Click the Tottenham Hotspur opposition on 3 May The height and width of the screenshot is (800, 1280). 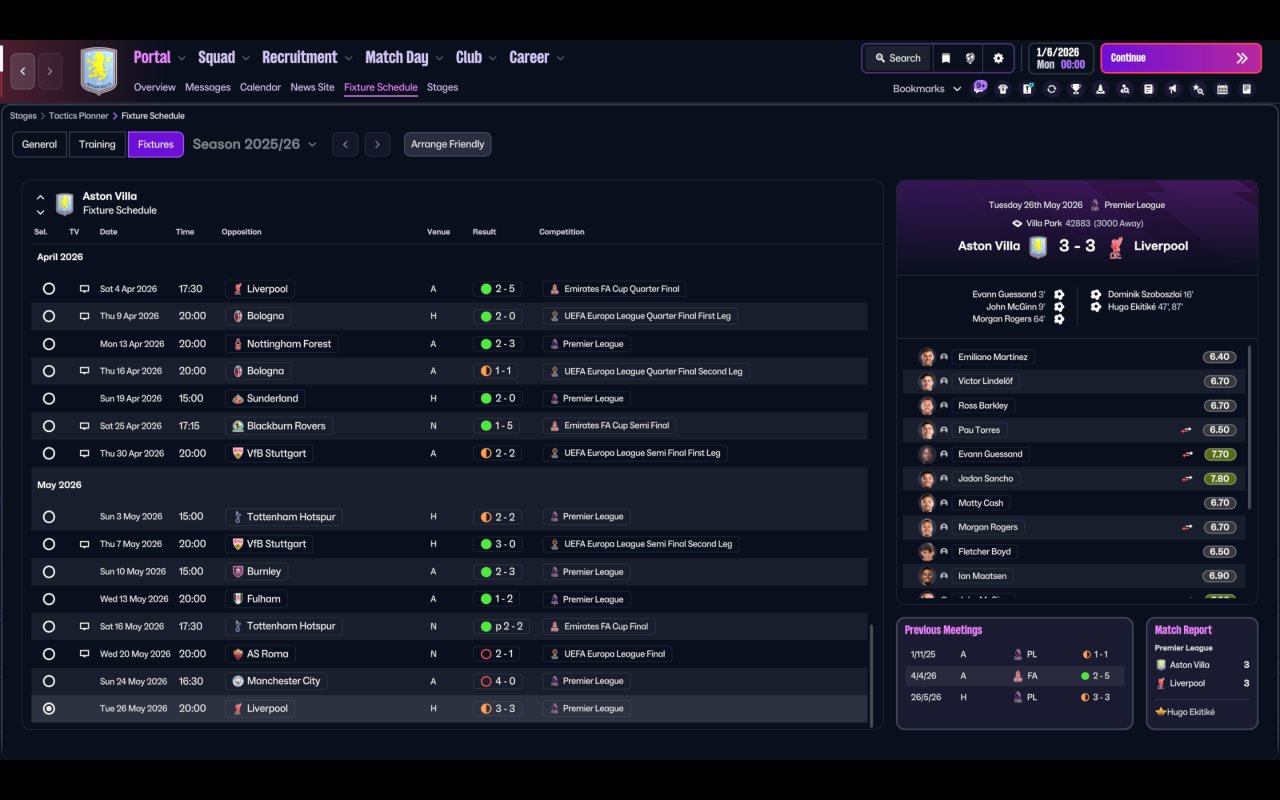coord(284,517)
